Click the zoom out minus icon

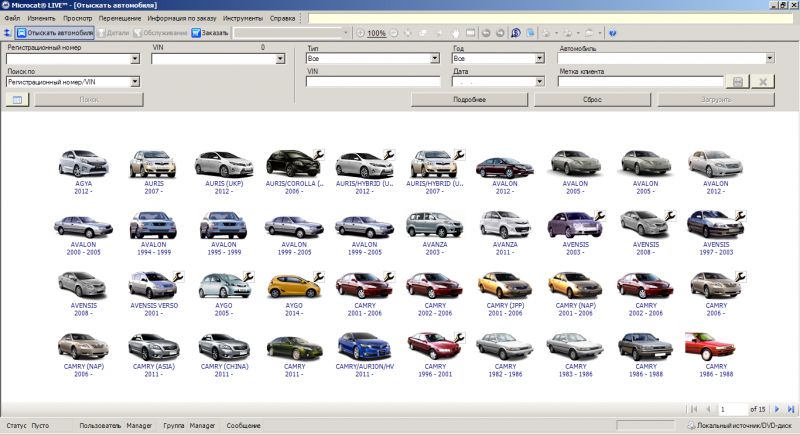point(394,33)
